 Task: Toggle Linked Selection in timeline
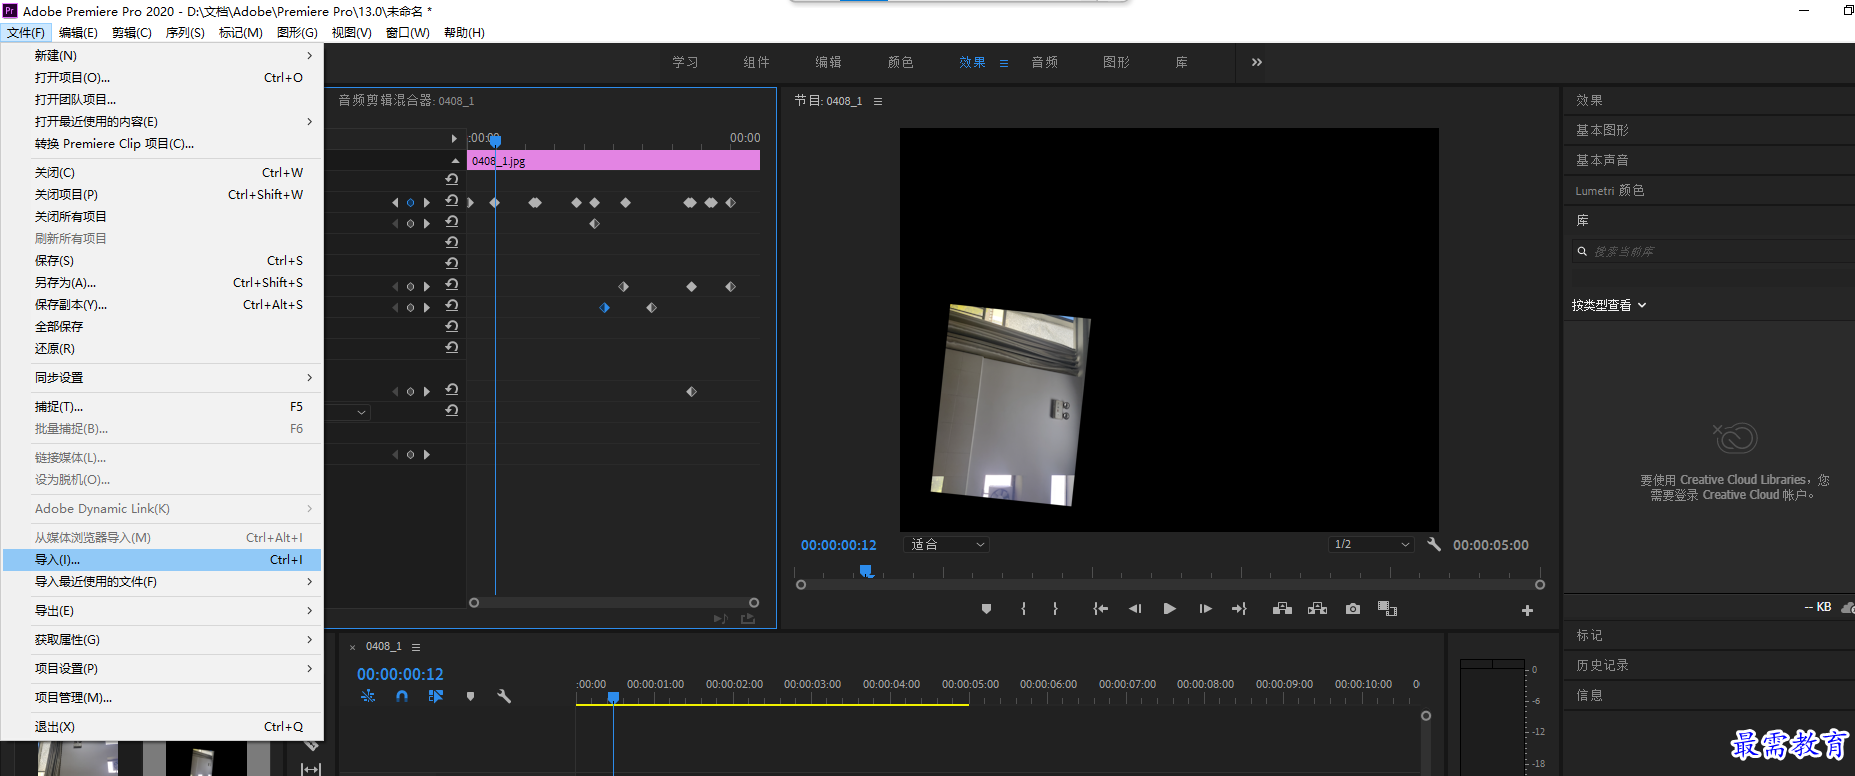click(x=436, y=696)
